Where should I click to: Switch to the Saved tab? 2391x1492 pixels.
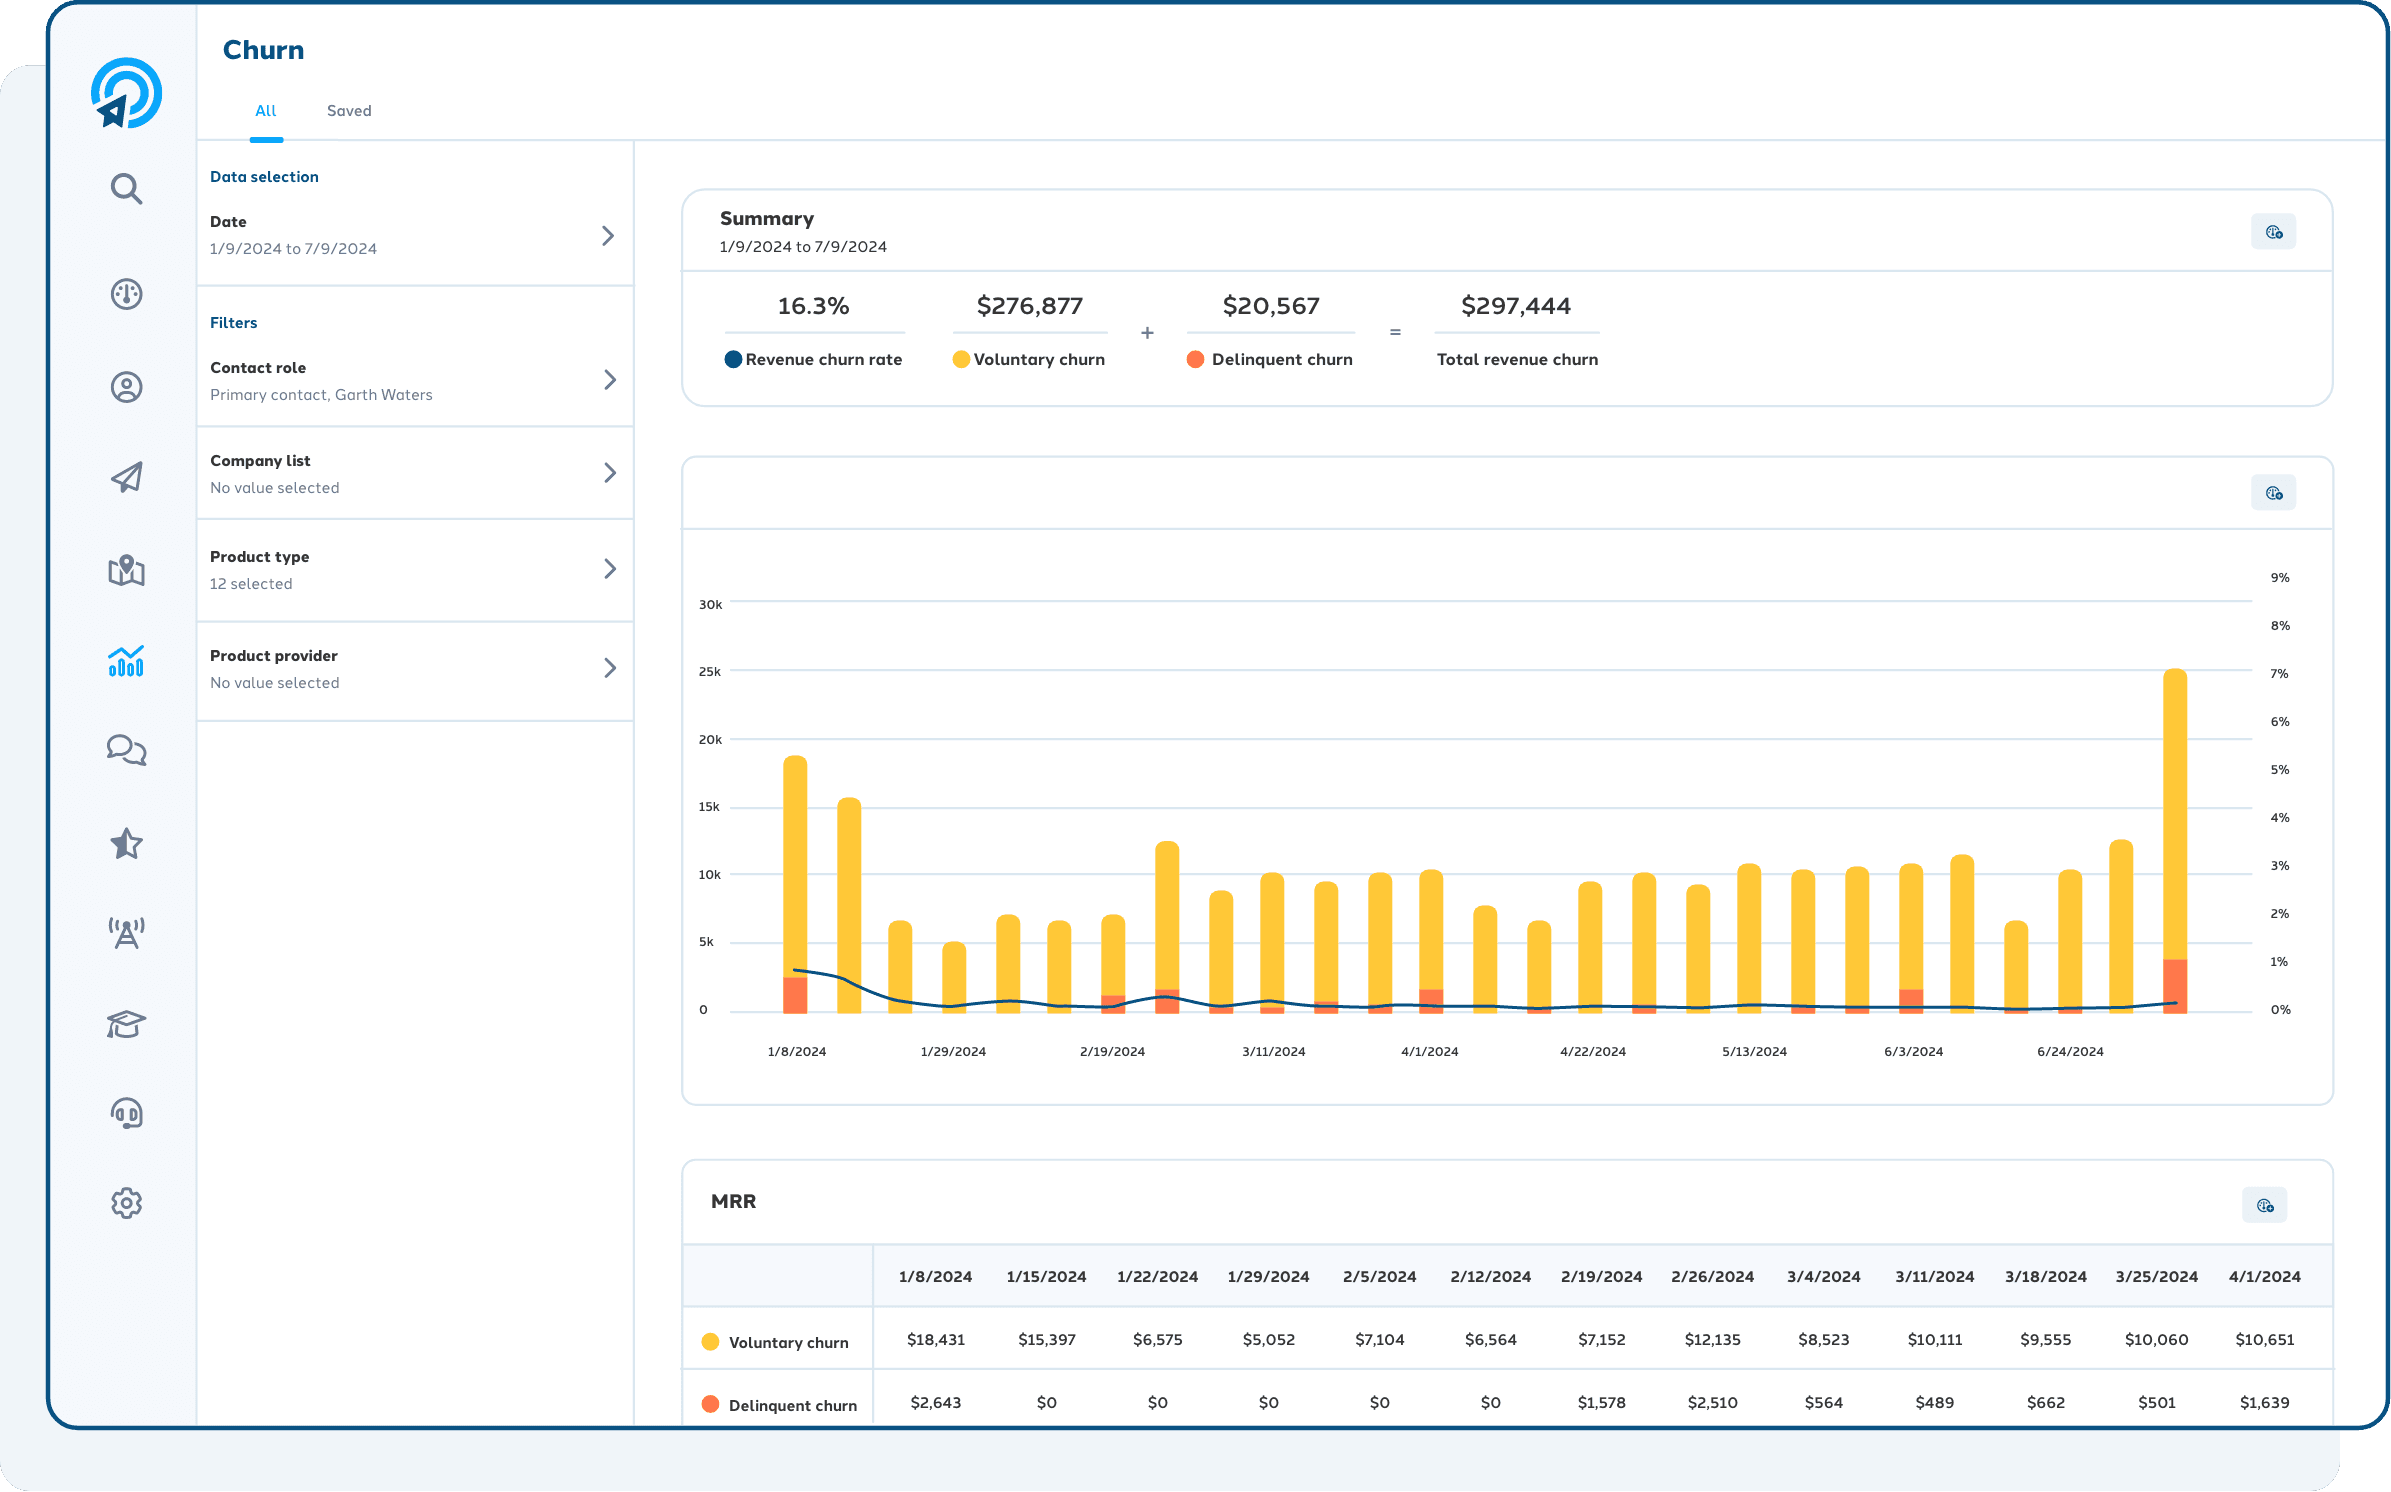[349, 111]
